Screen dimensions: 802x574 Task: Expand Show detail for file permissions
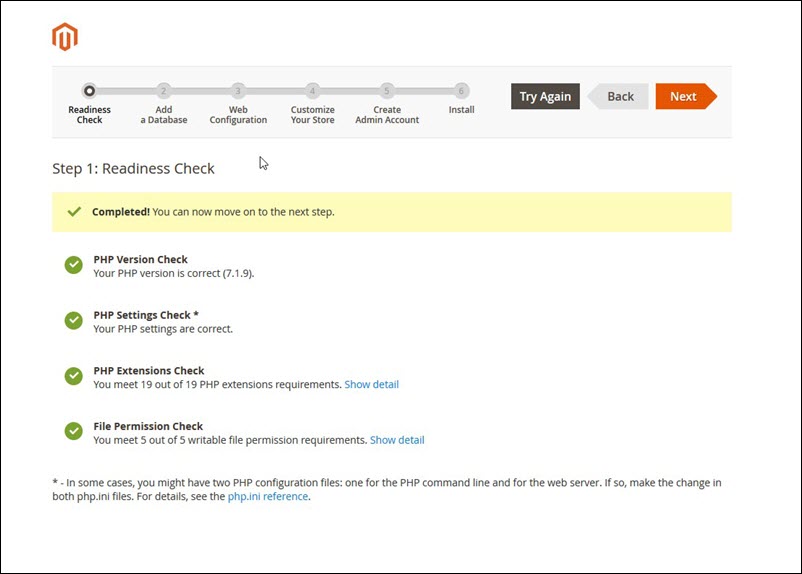click(397, 440)
